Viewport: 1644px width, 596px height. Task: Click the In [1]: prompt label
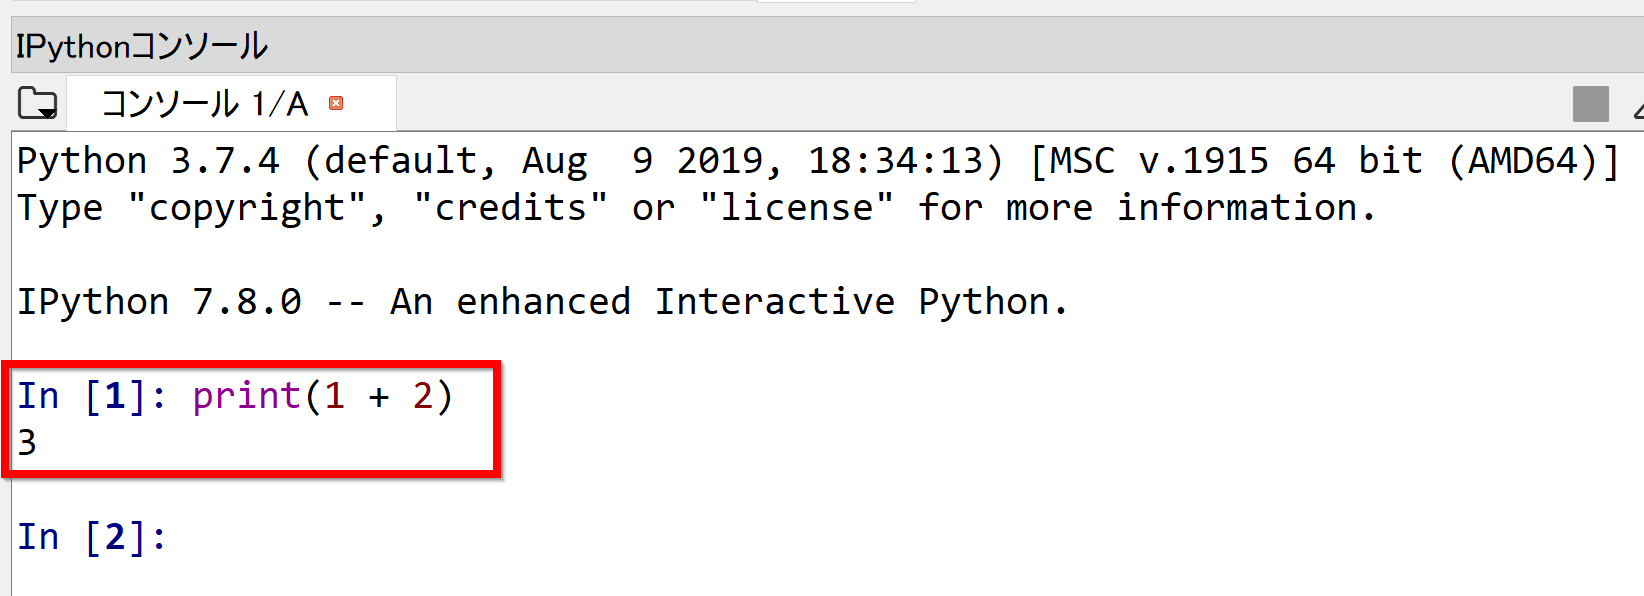coord(92,396)
